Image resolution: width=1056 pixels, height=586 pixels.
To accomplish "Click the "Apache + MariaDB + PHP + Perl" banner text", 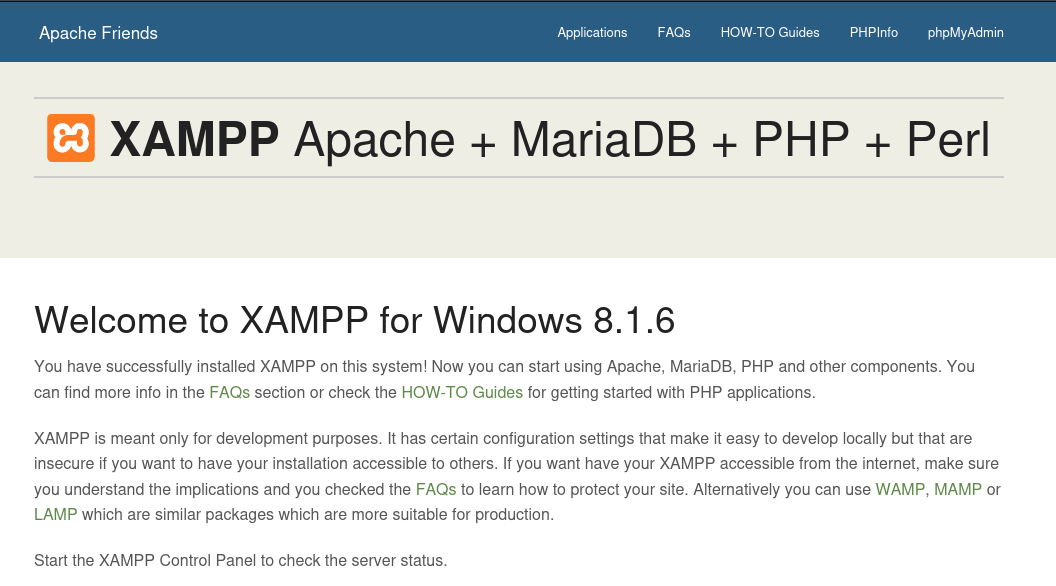I will point(641,139).
